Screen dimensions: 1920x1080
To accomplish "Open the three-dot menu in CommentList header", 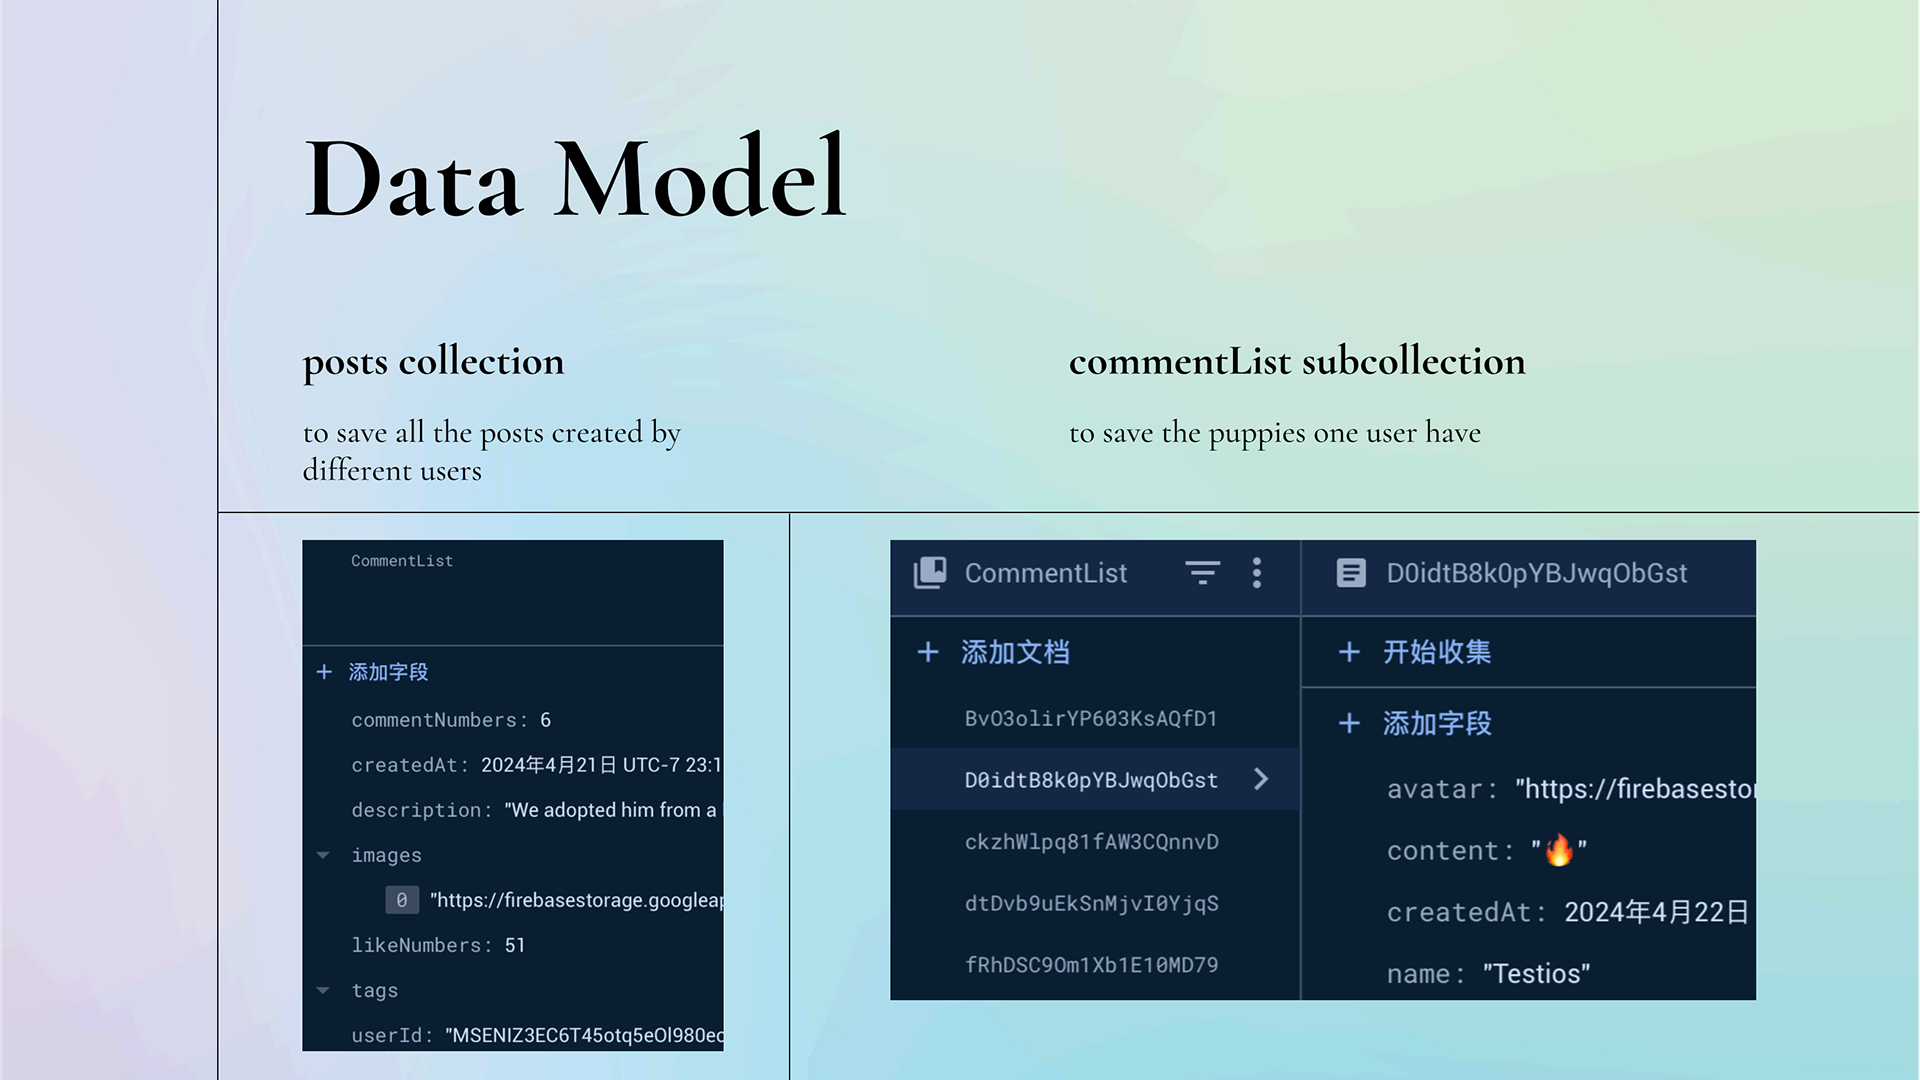I will coord(1257,573).
